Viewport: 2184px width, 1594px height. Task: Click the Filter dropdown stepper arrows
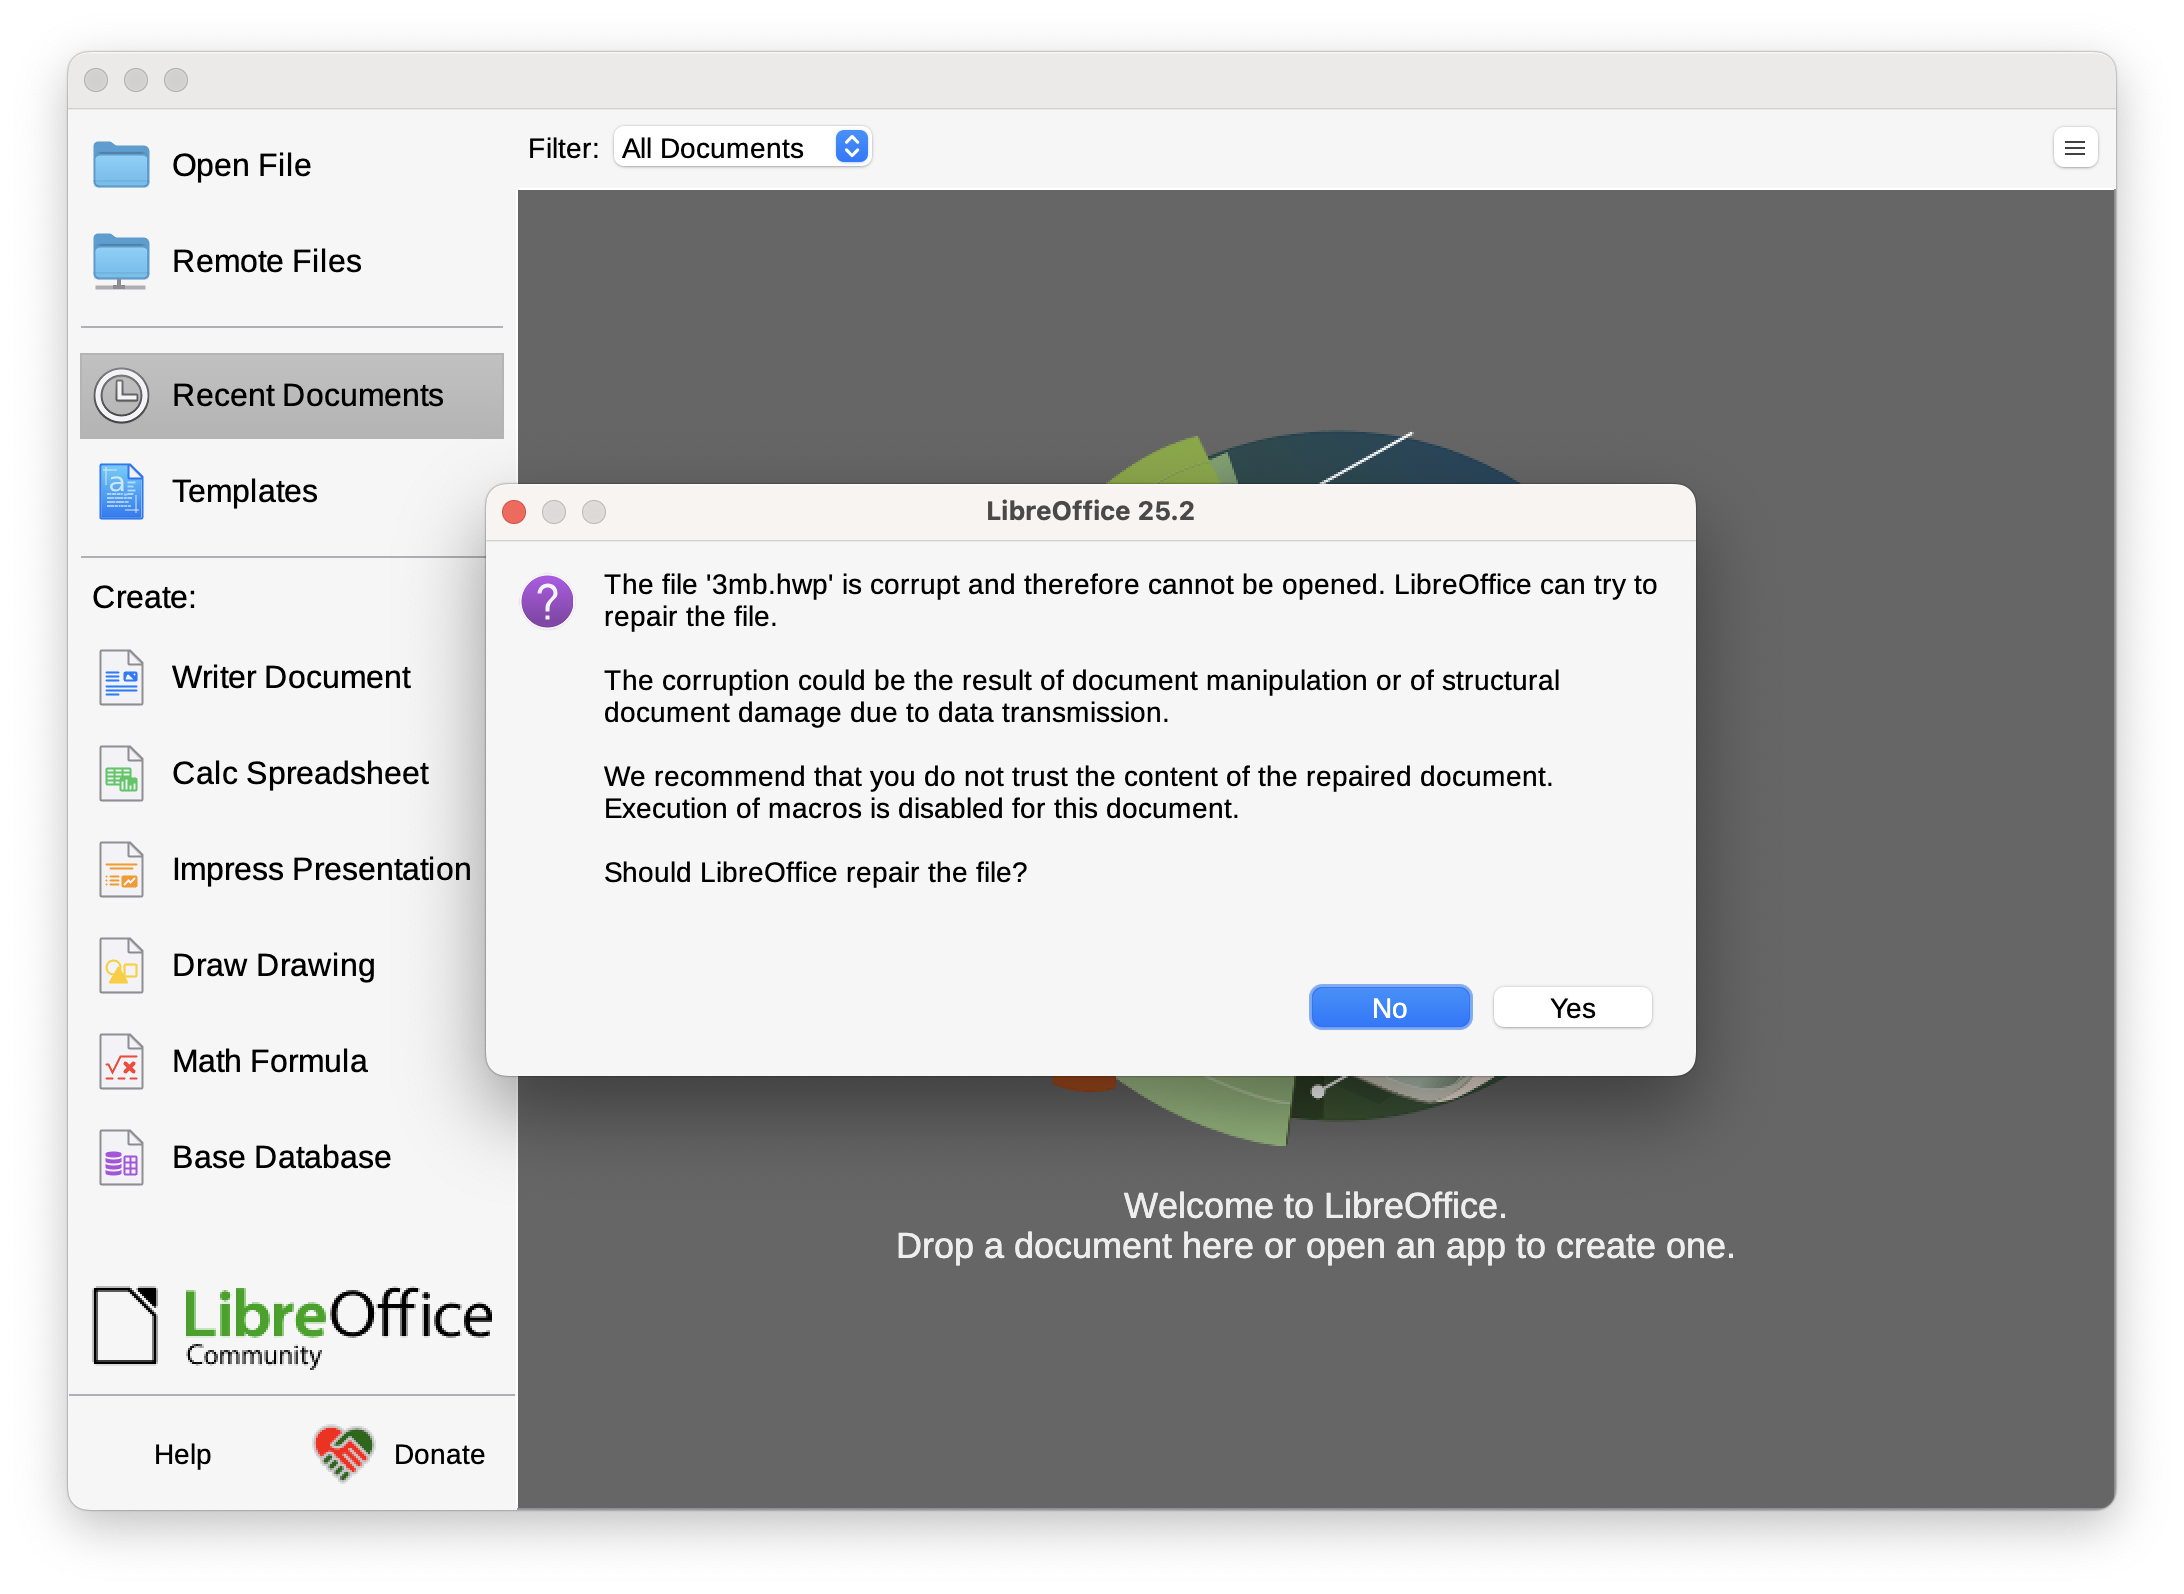[851, 147]
